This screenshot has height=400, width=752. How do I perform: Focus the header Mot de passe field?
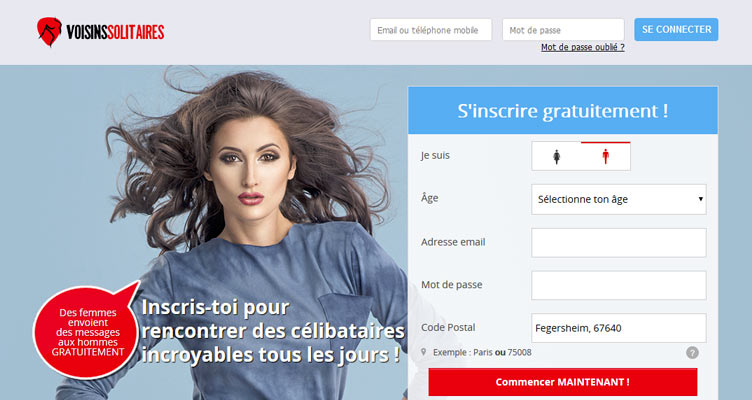point(563,30)
